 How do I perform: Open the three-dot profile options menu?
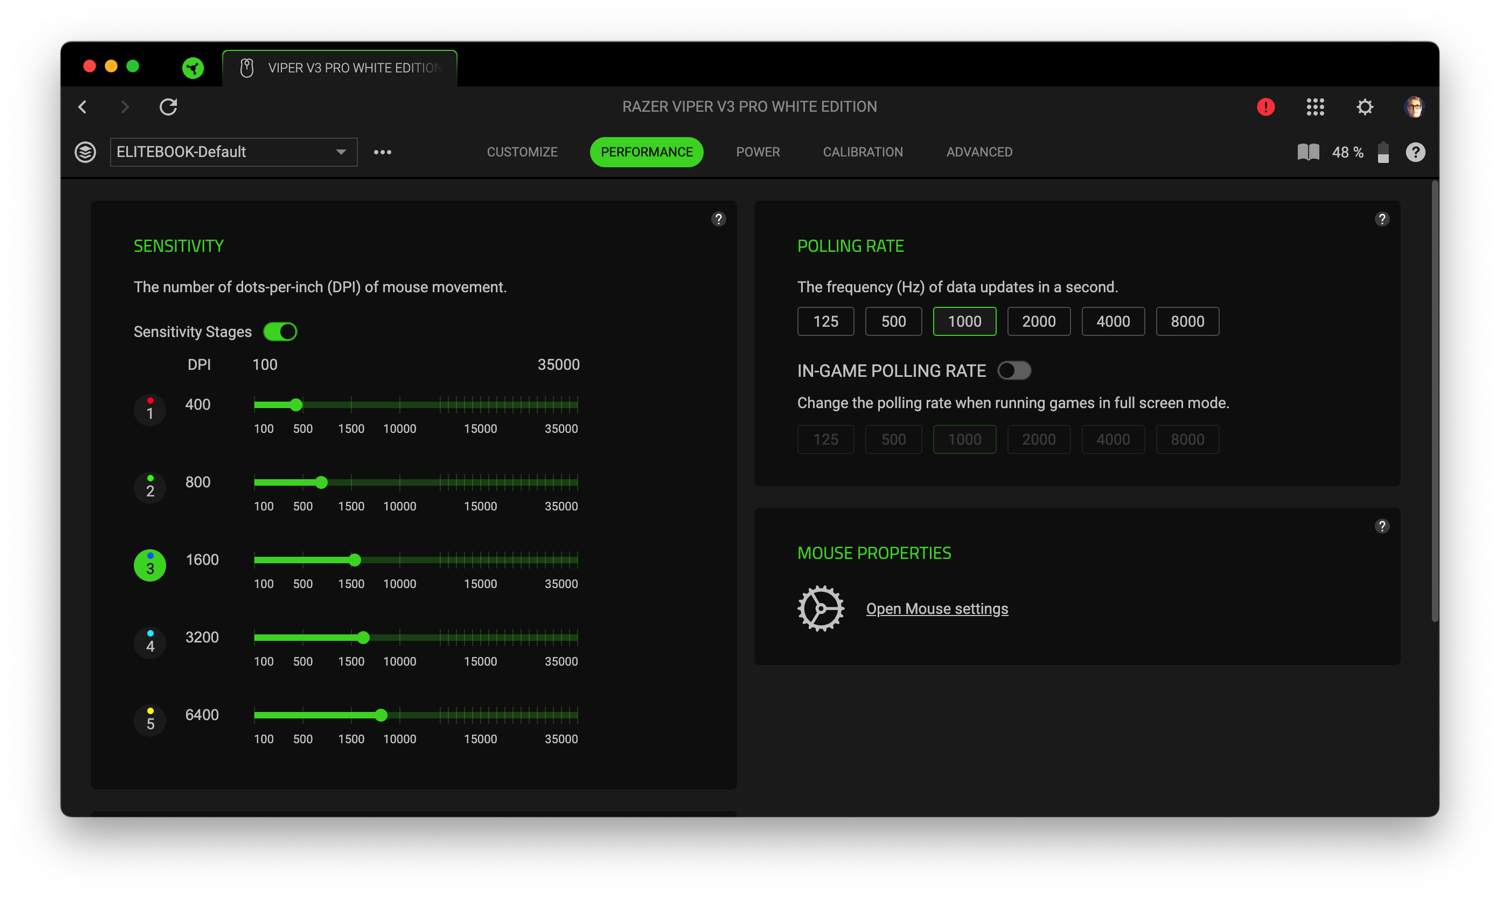pos(382,152)
